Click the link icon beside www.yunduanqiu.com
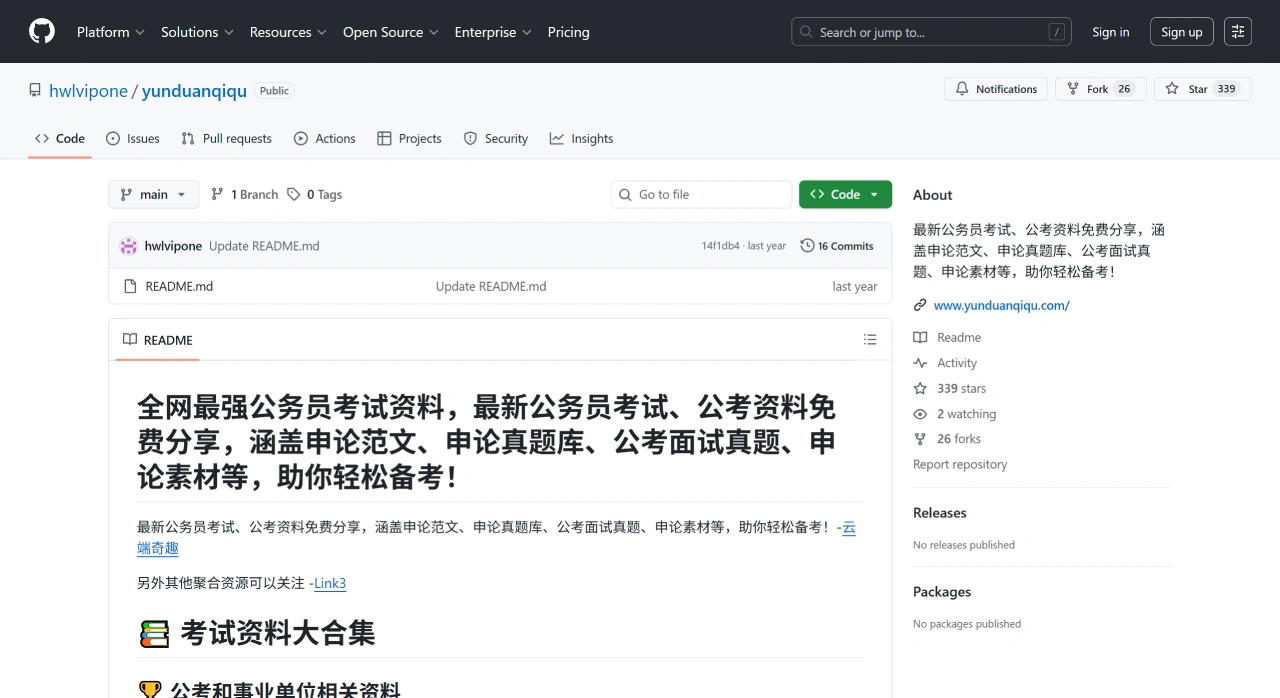The width and height of the screenshot is (1280, 698). 919,305
